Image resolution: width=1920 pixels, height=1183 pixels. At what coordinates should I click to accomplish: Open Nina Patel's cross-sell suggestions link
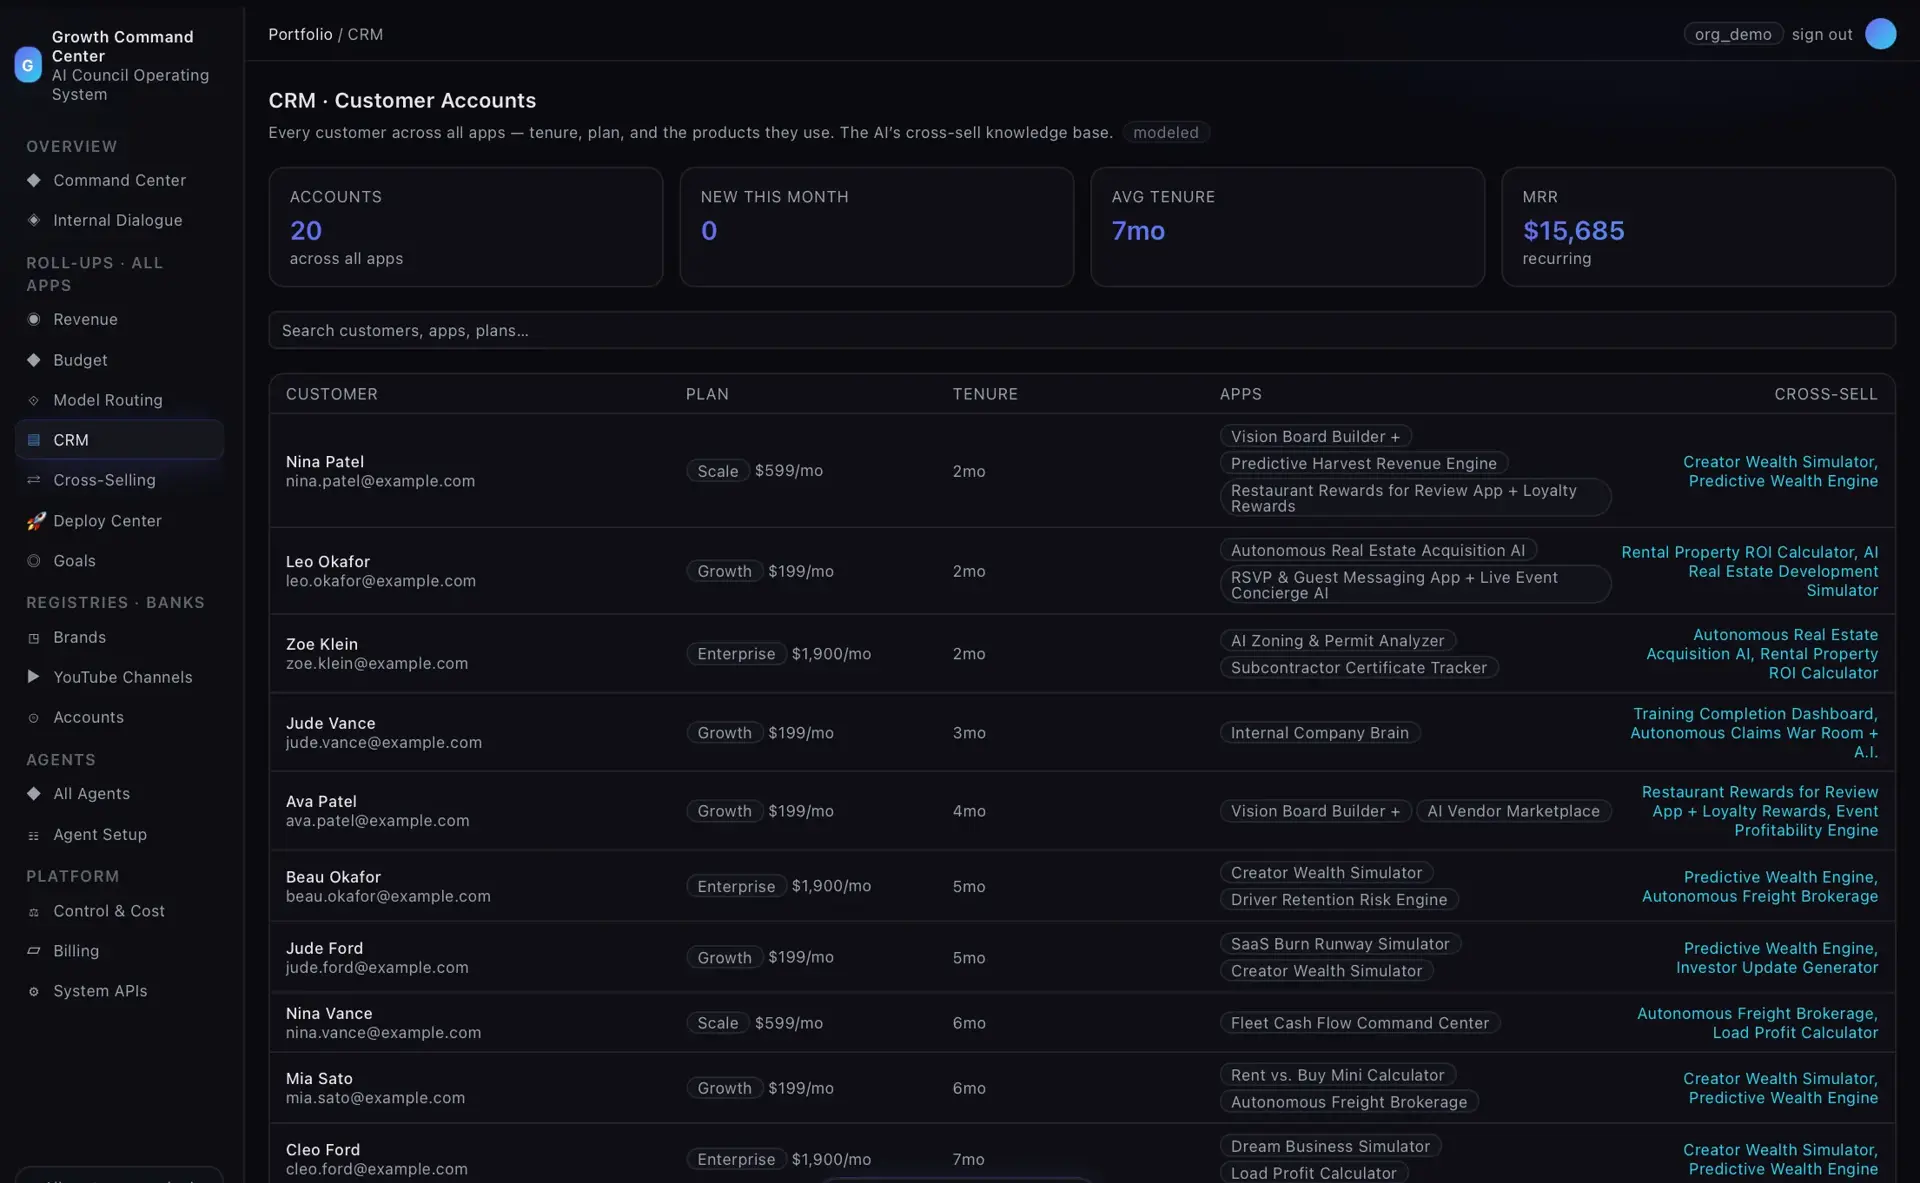(x=1779, y=471)
